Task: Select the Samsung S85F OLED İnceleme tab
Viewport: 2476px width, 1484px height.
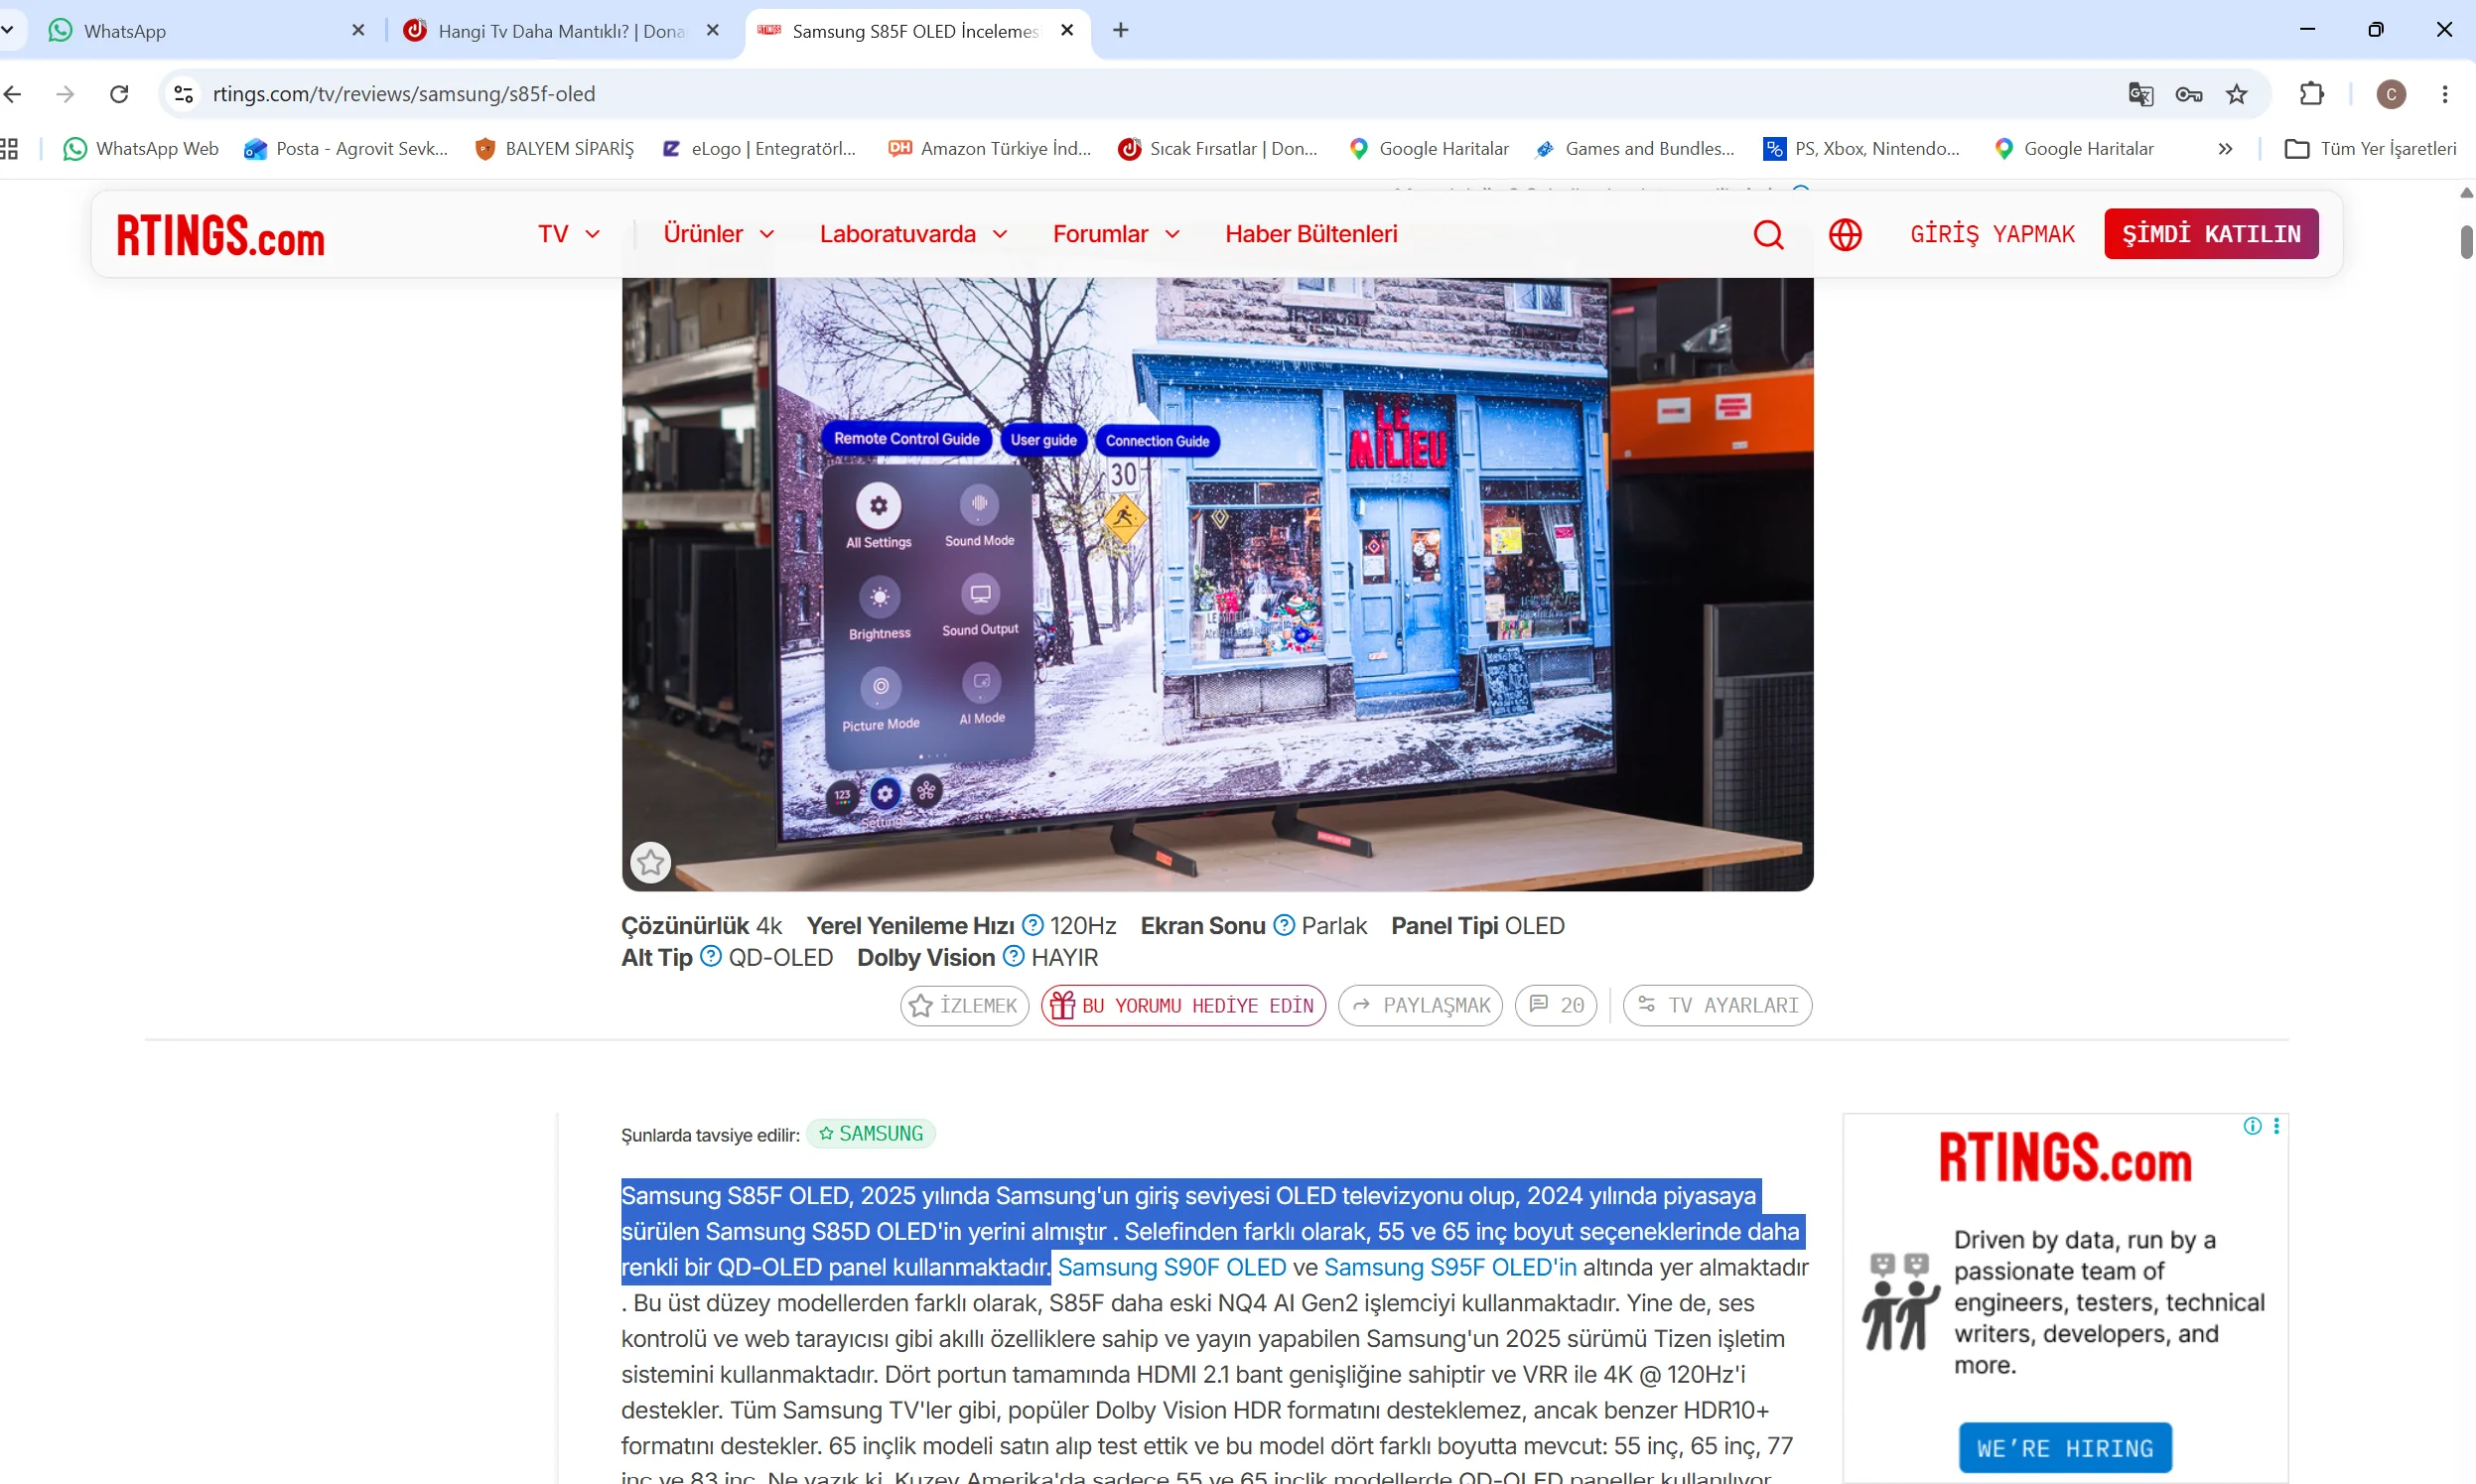Action: click(915, 31)
